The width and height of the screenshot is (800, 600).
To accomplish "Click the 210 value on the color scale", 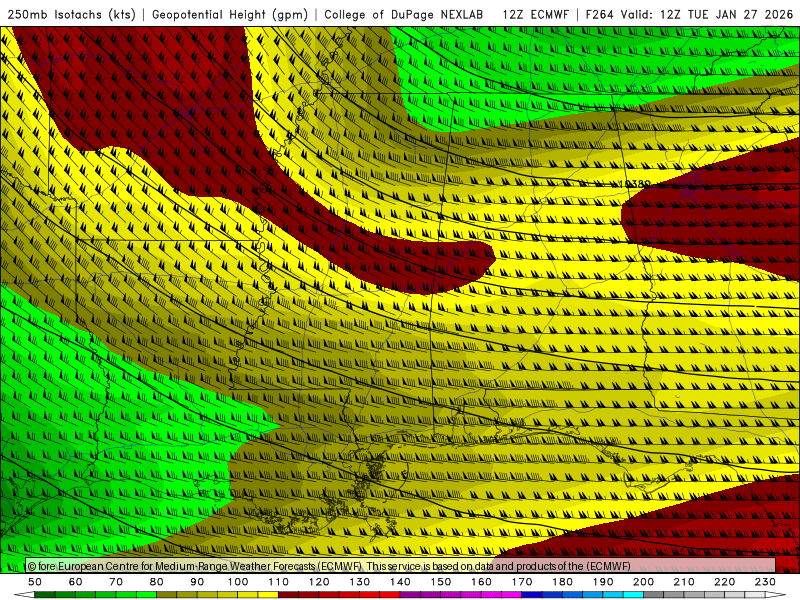I will (x=684, y=582).
